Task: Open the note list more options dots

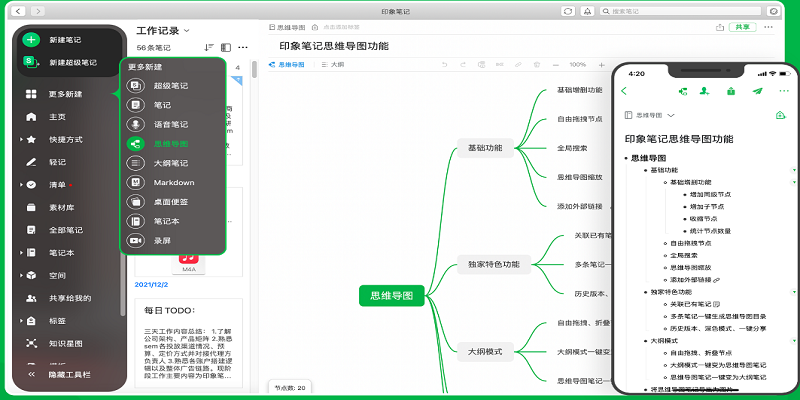Action: [243, 47]
